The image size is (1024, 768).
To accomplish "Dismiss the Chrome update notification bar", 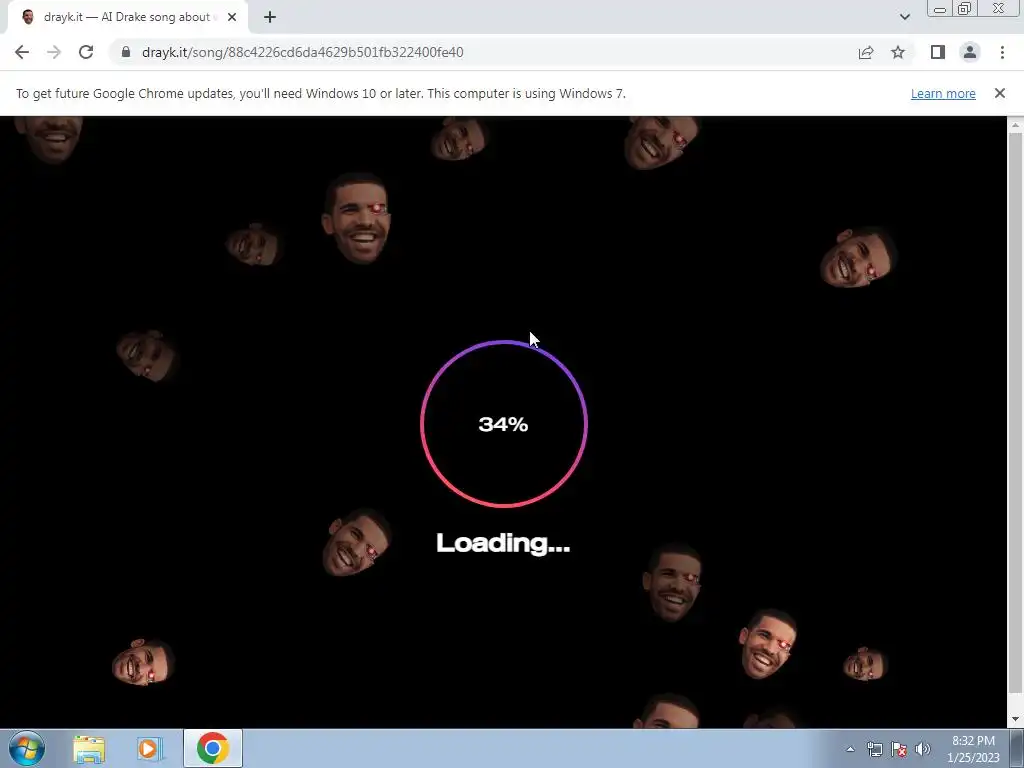I will [x=1000, y=93].
